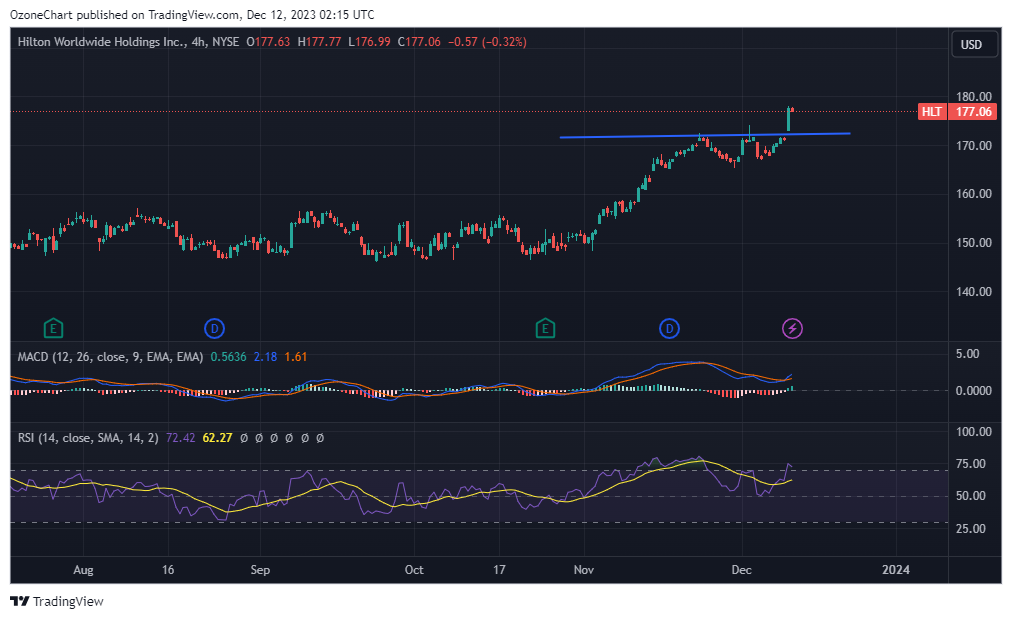Click the high price value H177.77

pos(319,42)
